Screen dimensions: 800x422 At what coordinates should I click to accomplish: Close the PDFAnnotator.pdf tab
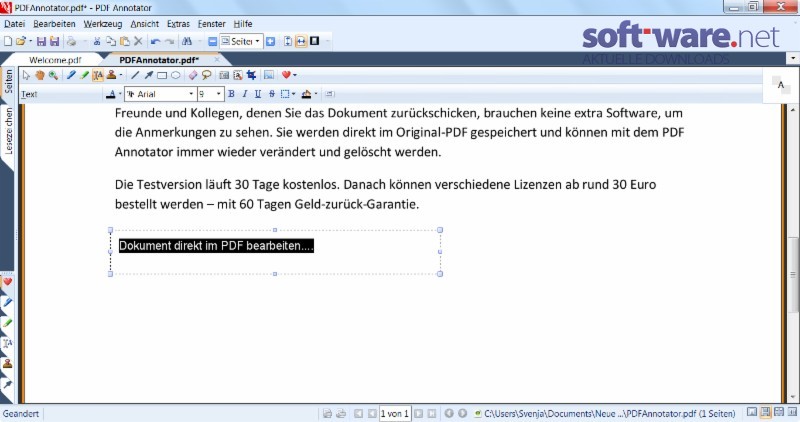coord(217,60)
